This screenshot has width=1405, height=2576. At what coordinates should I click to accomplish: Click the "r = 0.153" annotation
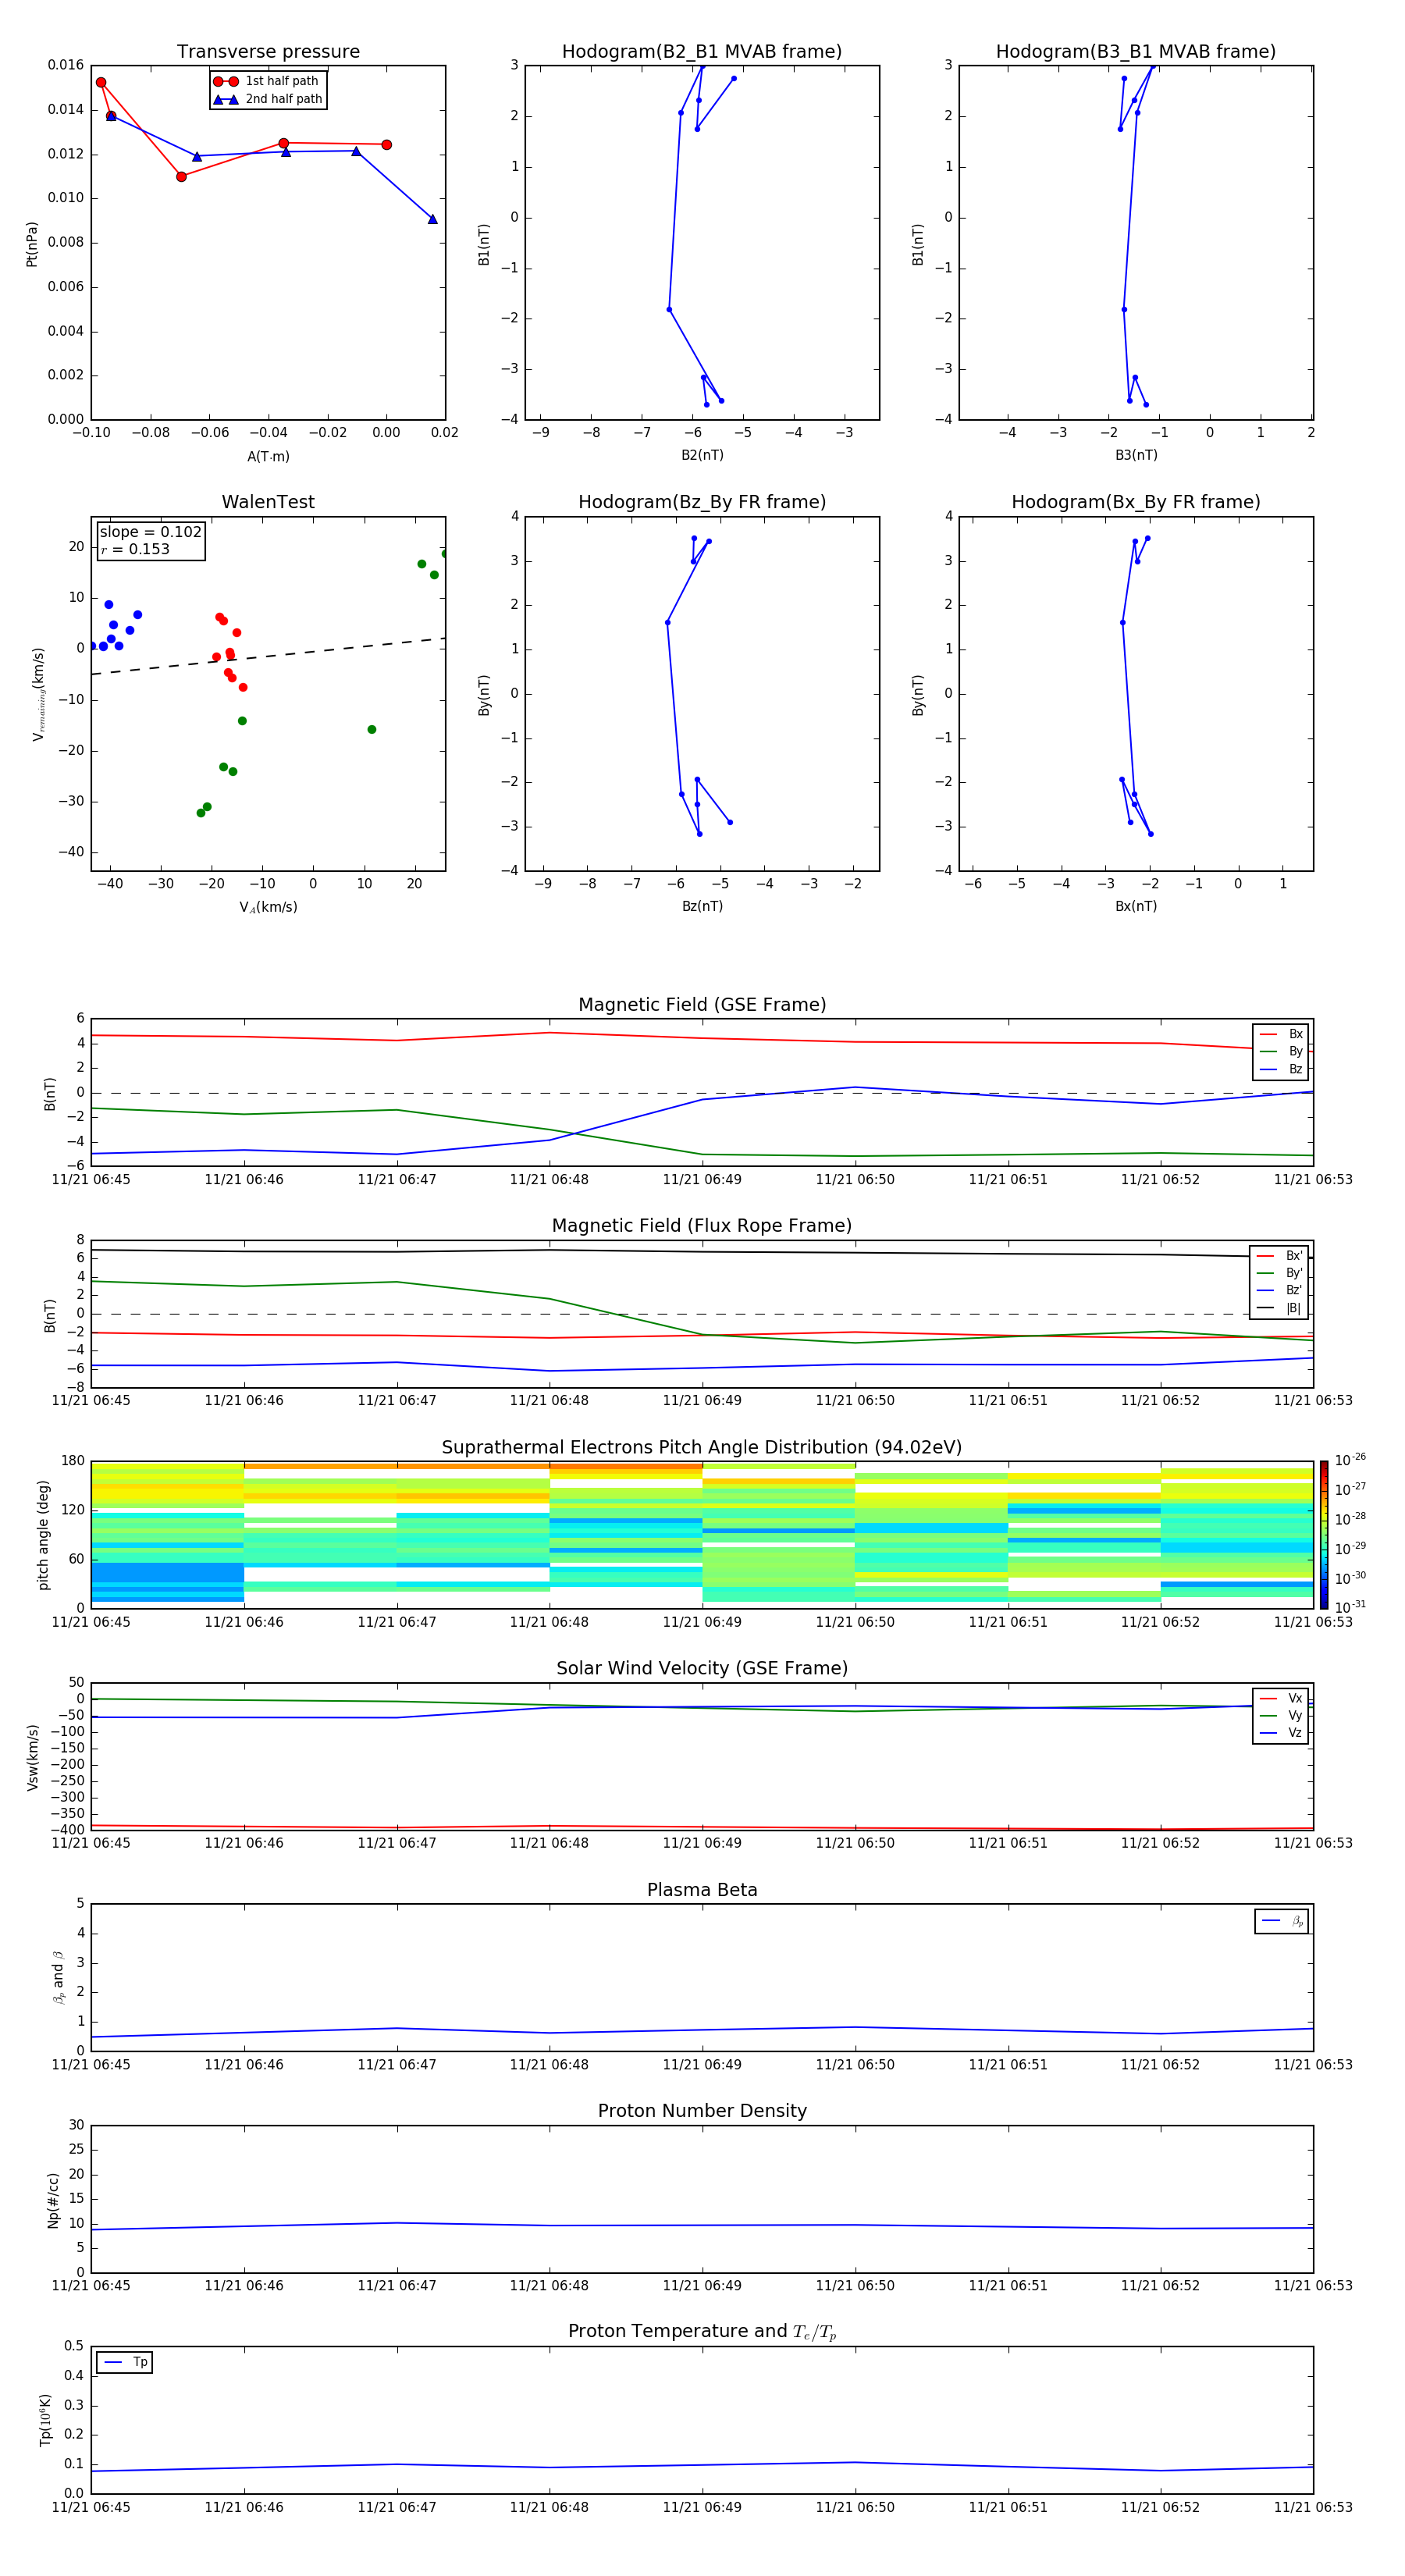(x=135, y=549)
